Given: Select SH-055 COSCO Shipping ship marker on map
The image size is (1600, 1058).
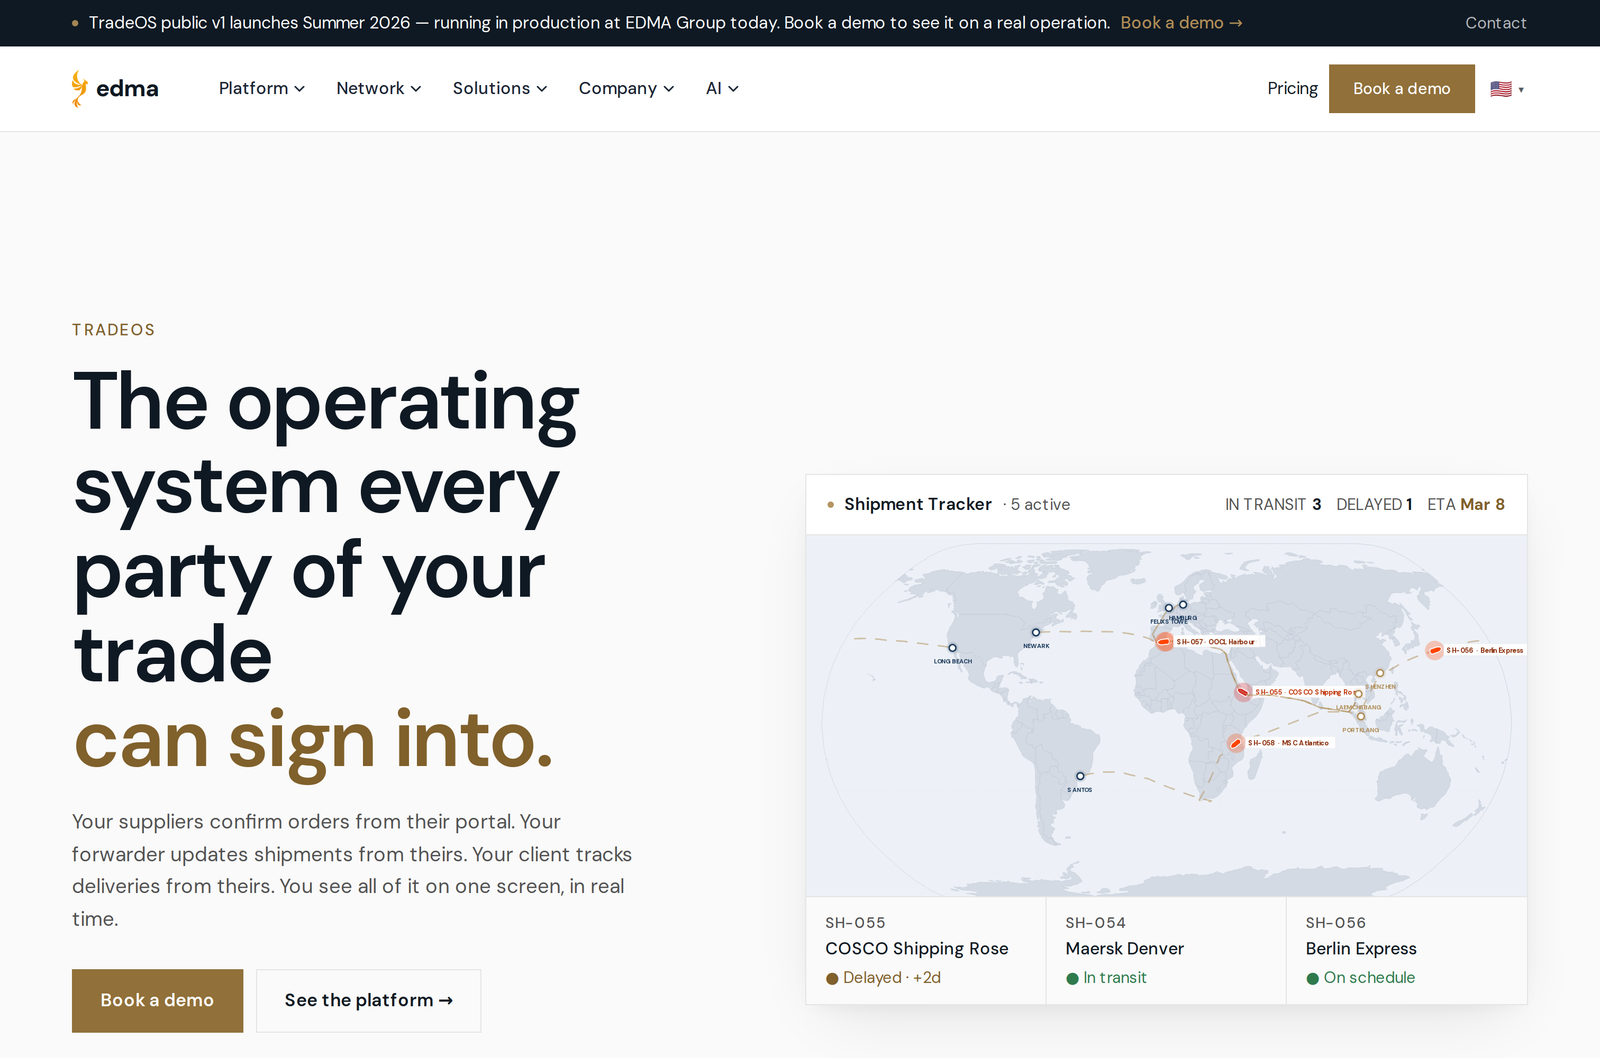Looking at the screenshot, I should (x=1243, y=692).
